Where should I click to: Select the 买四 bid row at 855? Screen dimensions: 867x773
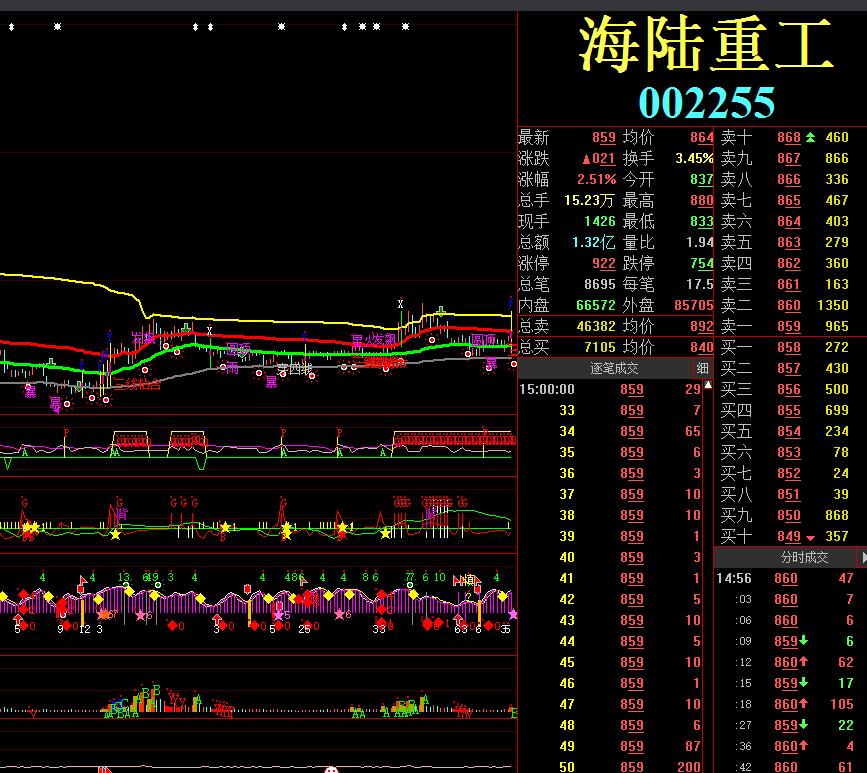(791, 410)
